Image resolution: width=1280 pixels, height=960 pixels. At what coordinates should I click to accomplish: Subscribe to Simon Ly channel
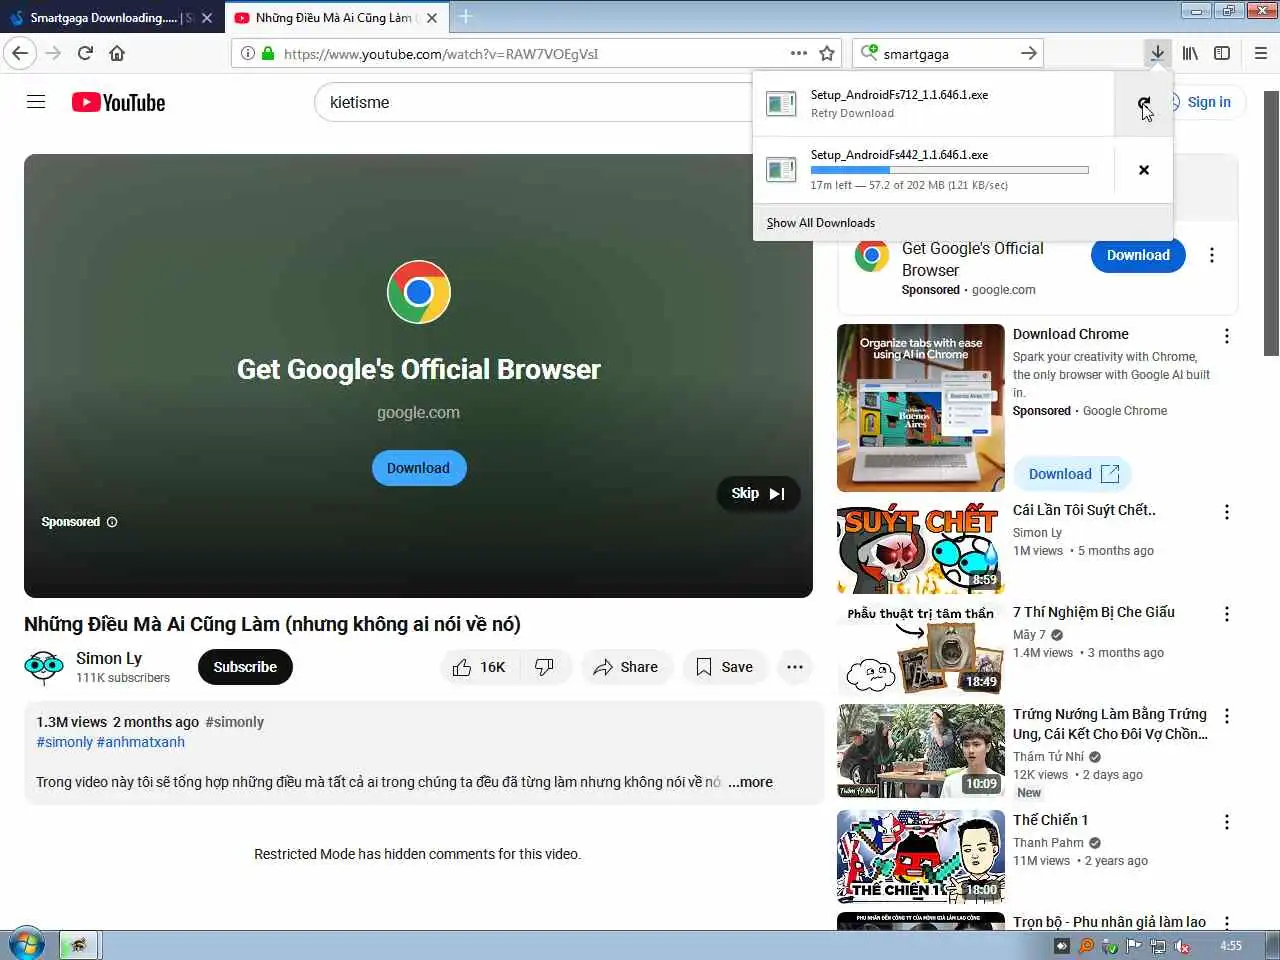tap(245, 667)
